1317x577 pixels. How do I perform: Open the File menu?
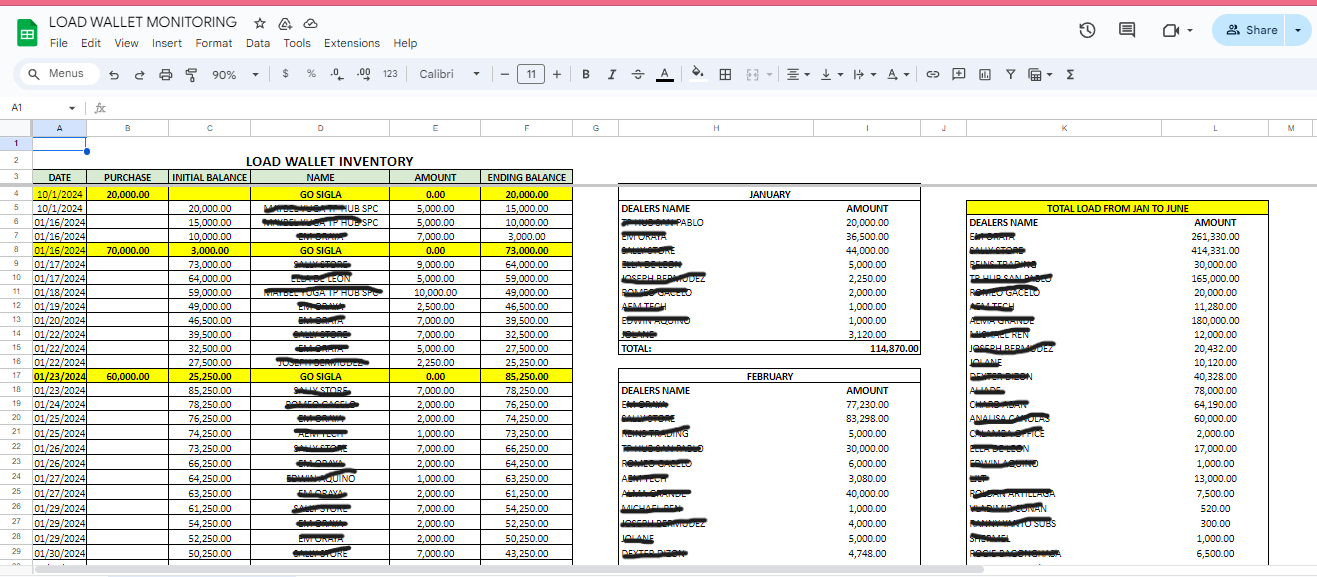(59, 43)
